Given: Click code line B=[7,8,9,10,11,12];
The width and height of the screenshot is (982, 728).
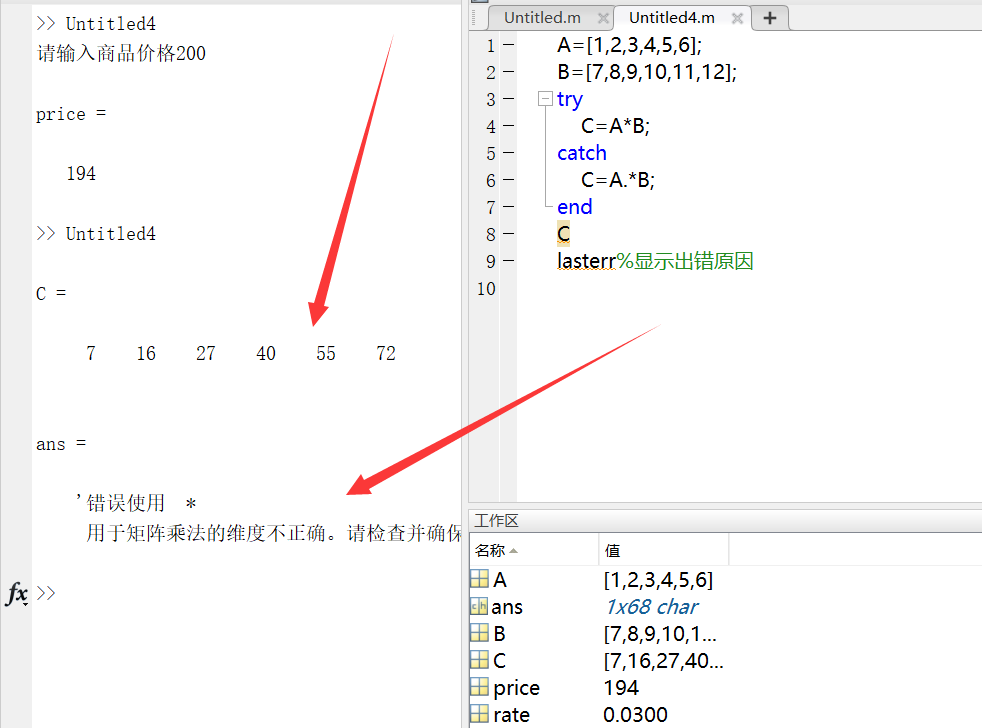Looking at the screenshot, I should tap(647, 72).
